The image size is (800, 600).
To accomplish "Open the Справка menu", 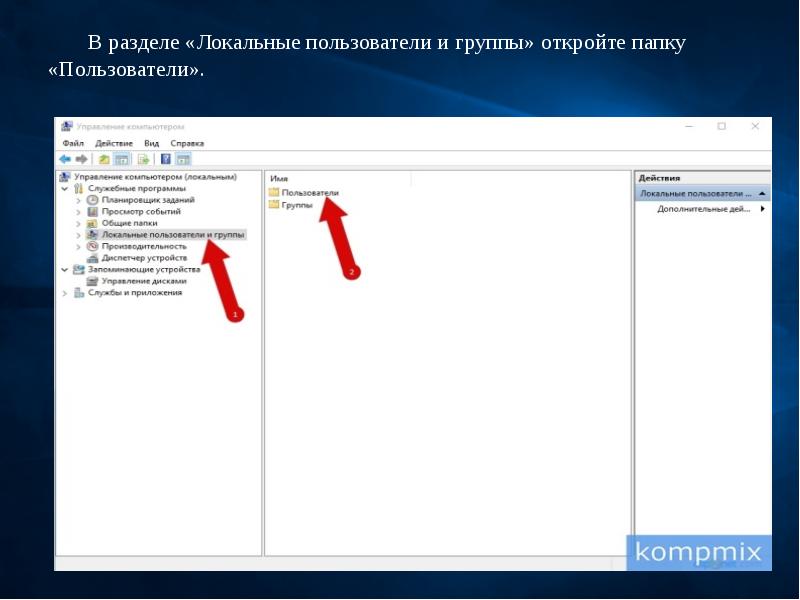I will (186, 143).
